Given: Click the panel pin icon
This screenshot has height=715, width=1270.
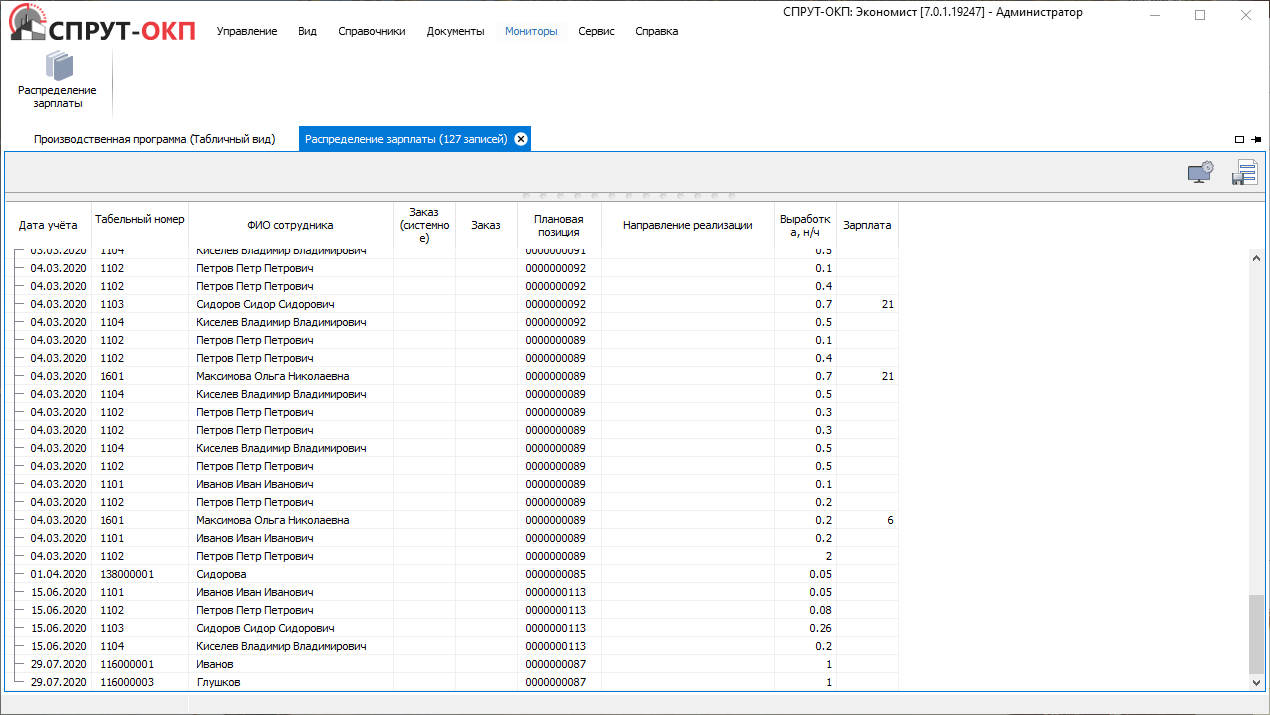Looking at the screenshot, I should click(x=1256, y=140).
